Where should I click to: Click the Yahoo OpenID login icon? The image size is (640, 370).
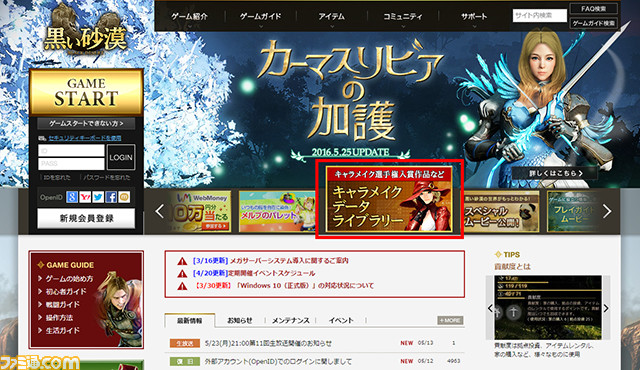[85, 197]
